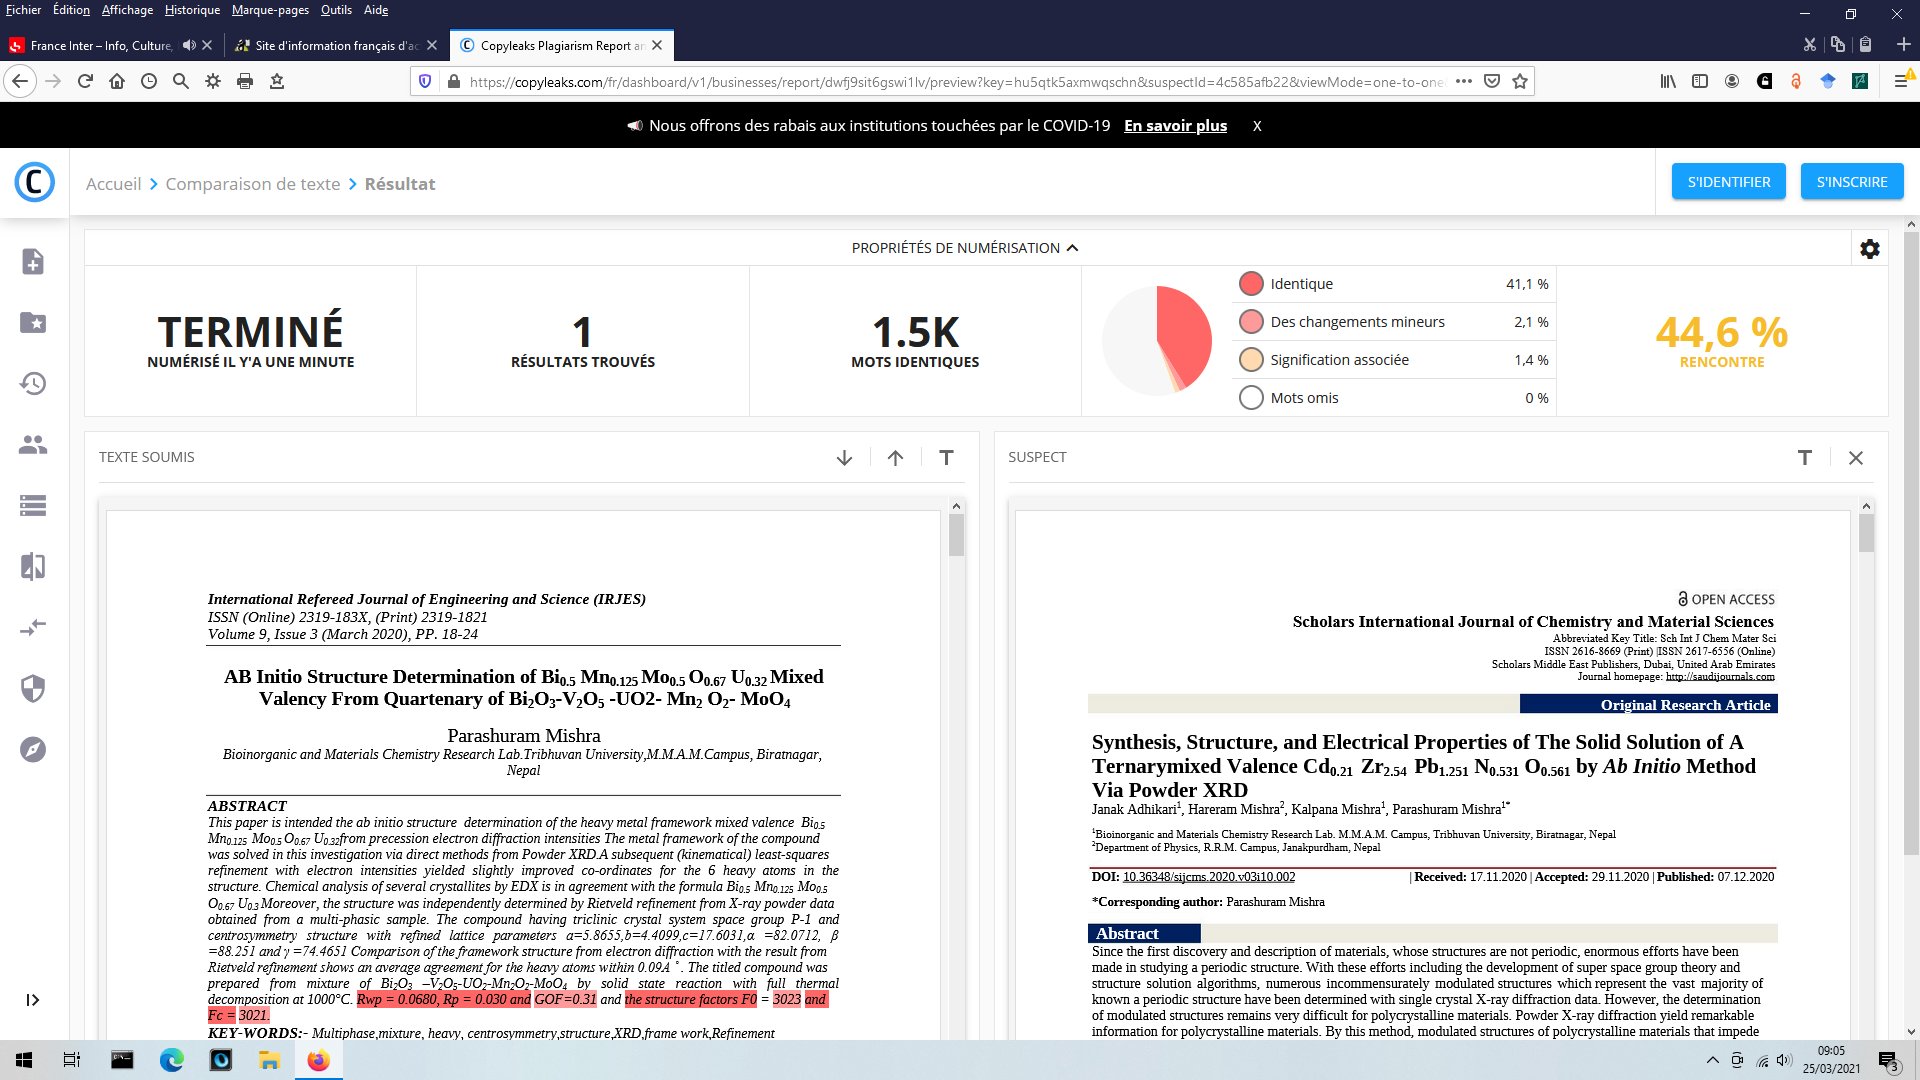Click the new scan document sidebar icon

pos(33,262)
